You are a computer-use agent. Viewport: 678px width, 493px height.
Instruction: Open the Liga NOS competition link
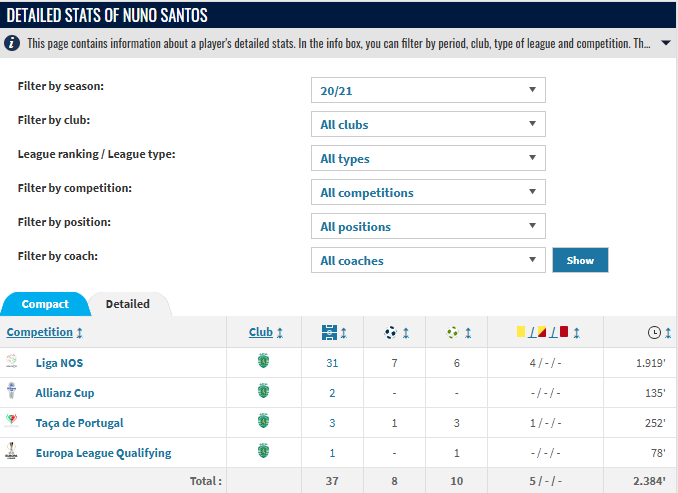pos(59,363)
